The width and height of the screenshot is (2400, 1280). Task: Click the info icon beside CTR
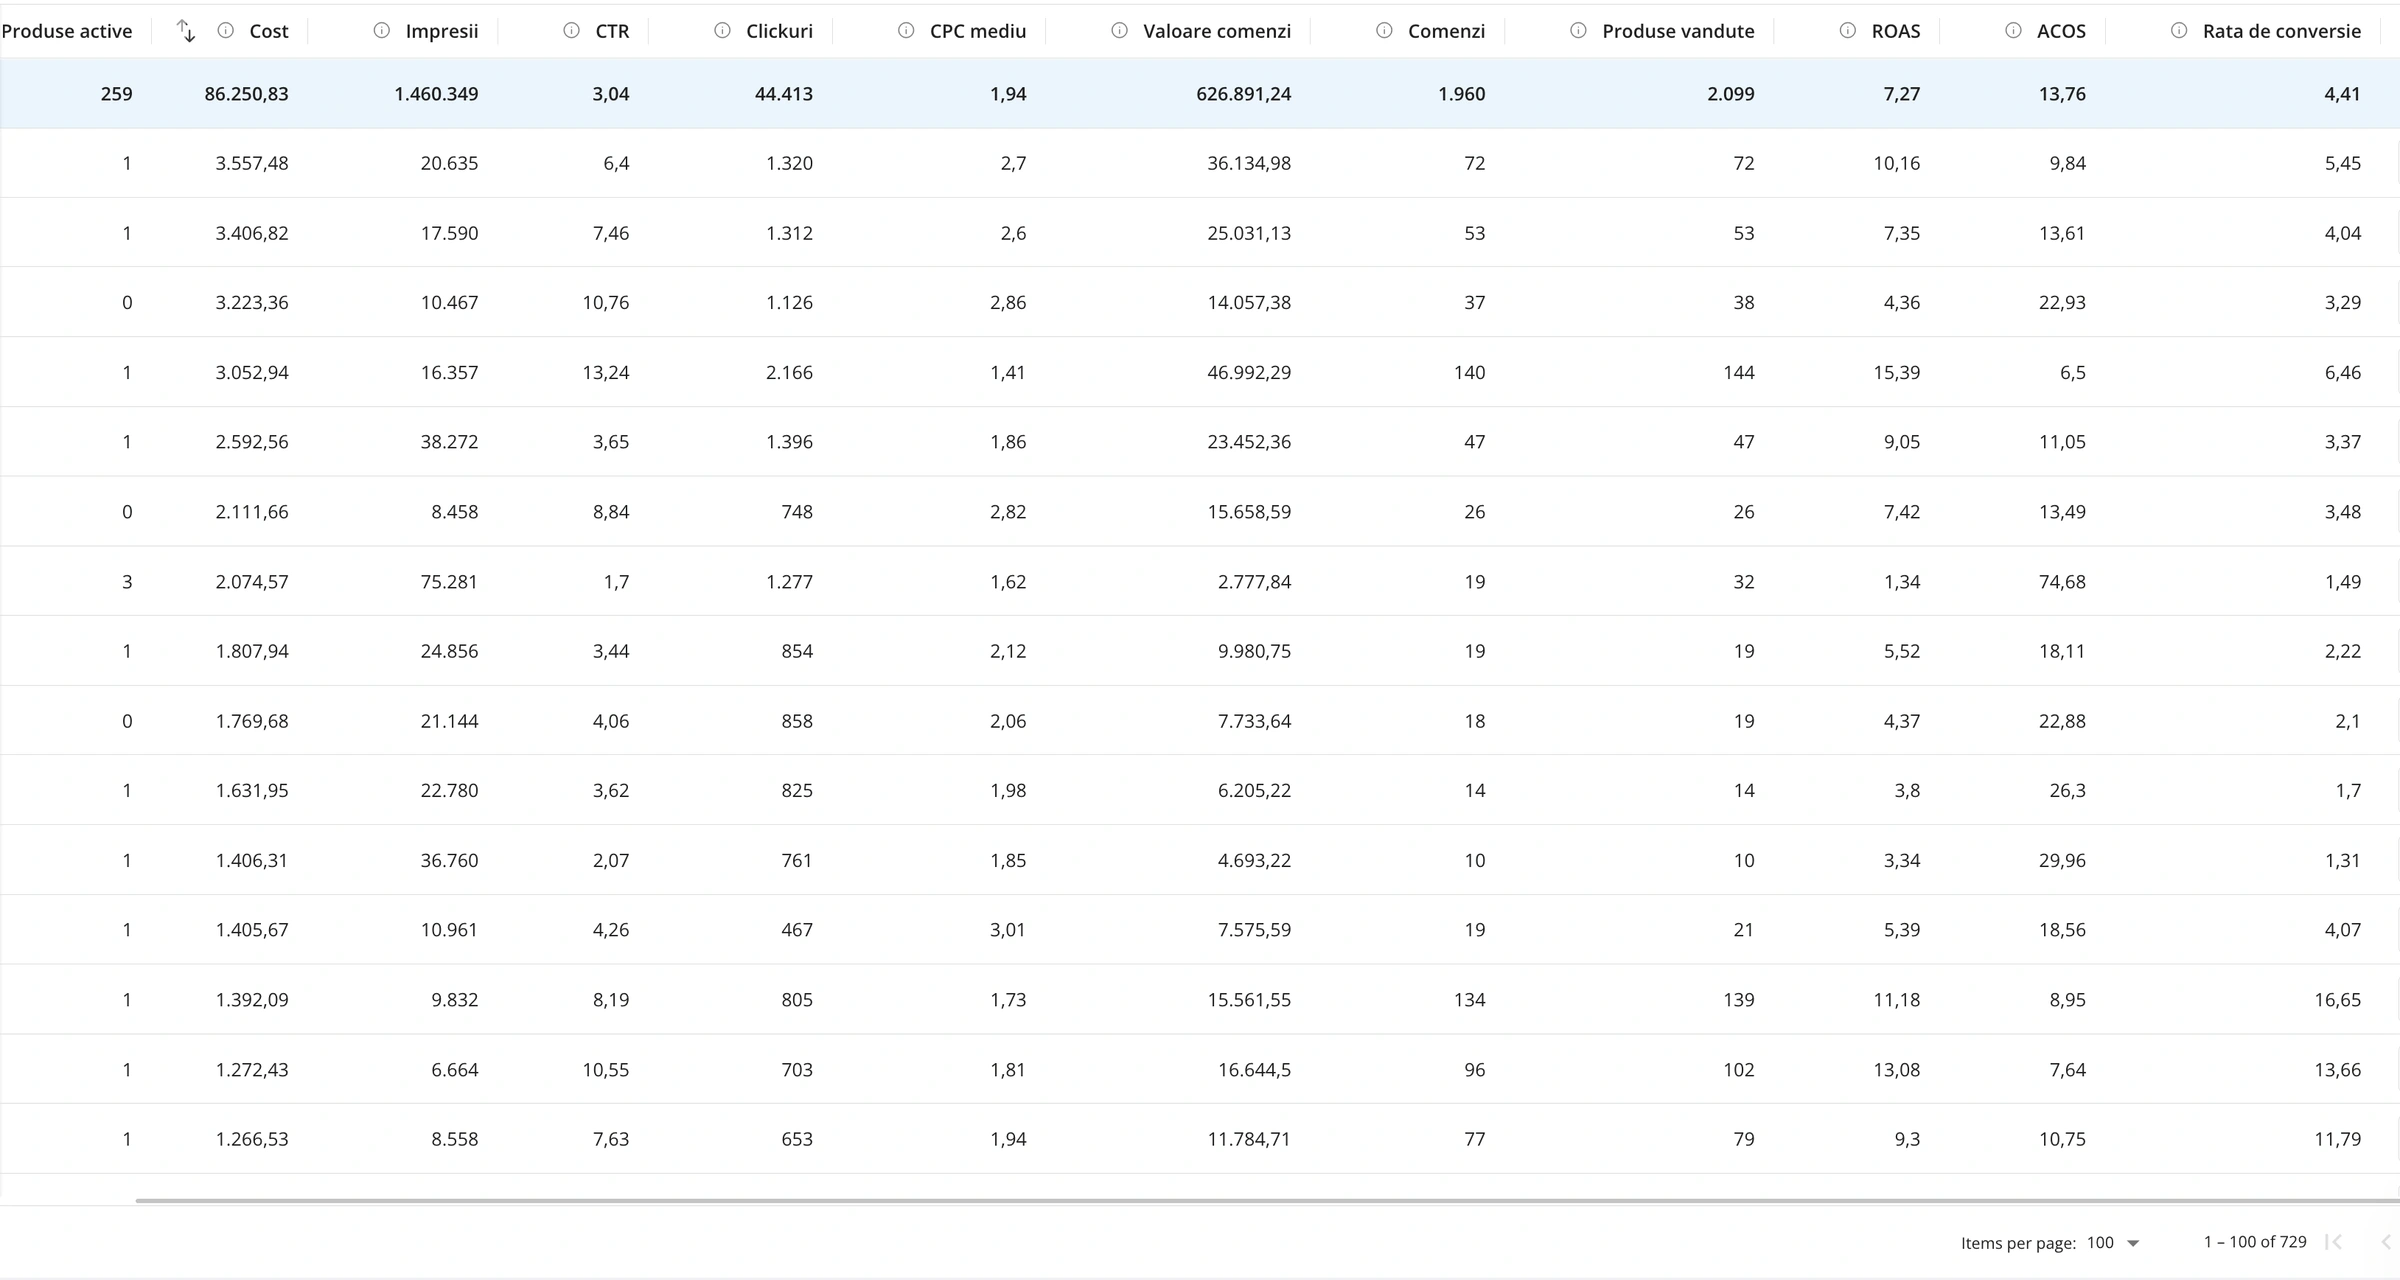click(x=572, y=31)
